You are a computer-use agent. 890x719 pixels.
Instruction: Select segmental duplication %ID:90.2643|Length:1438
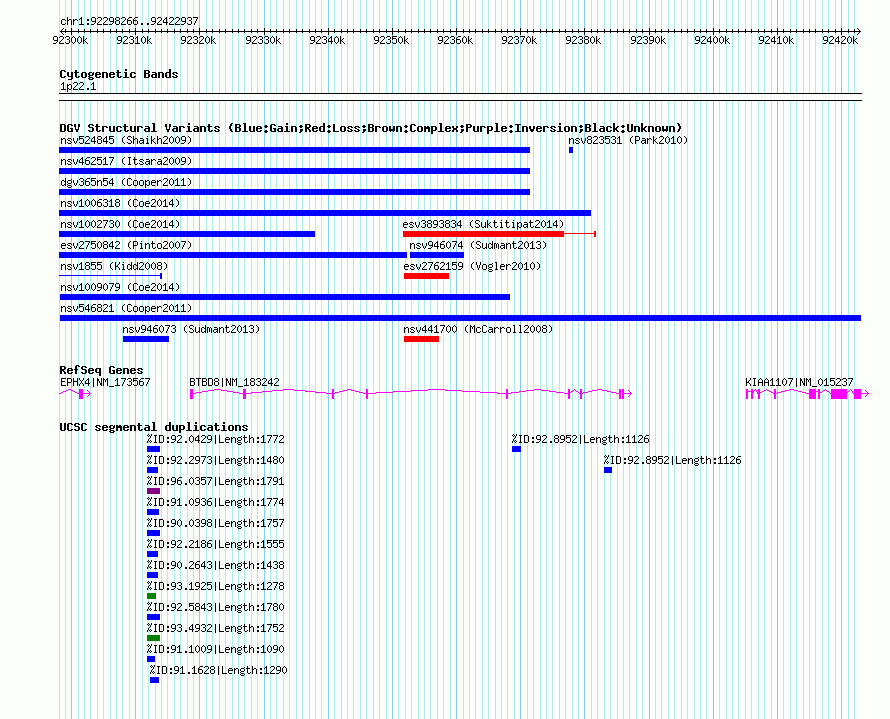152,575
